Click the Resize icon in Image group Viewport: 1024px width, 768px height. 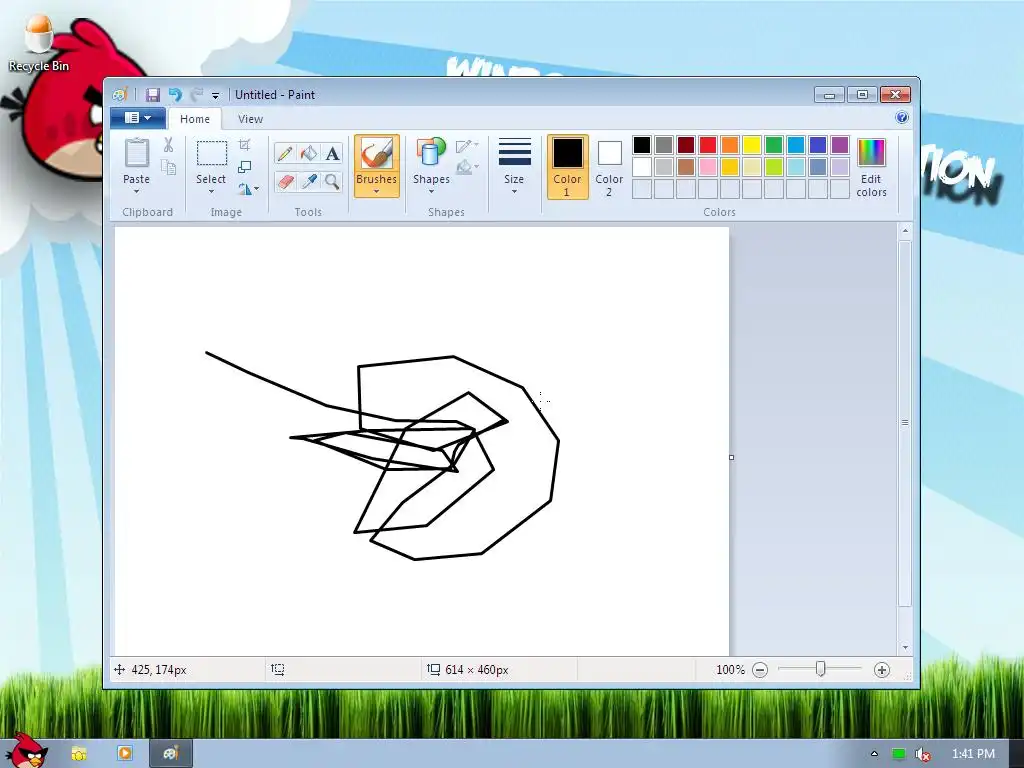244,167
